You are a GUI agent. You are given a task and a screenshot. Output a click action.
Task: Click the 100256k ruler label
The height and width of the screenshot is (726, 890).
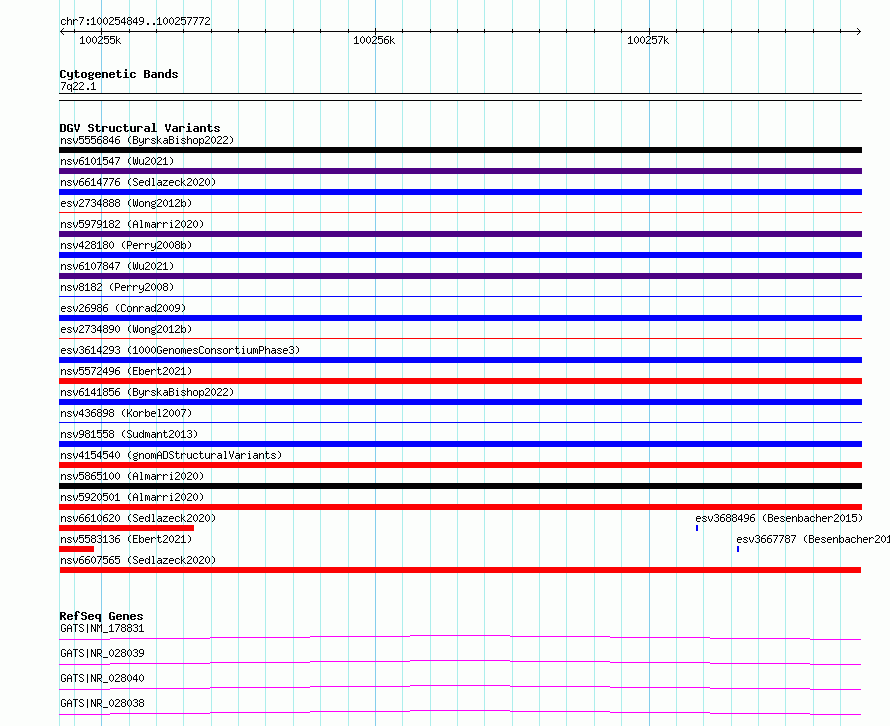click(x=374, y=40)
